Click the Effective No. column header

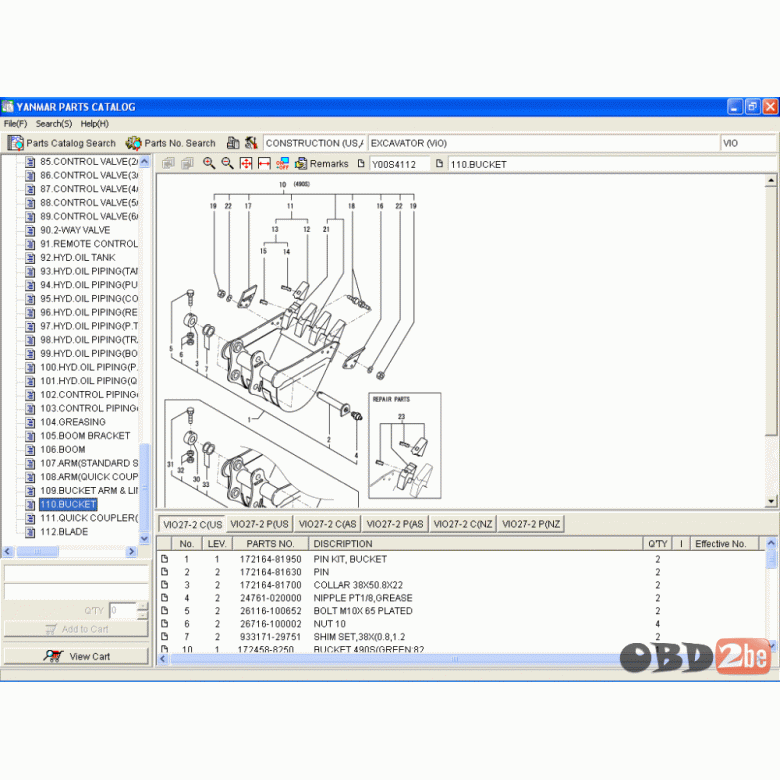click(x=725, y=544)
